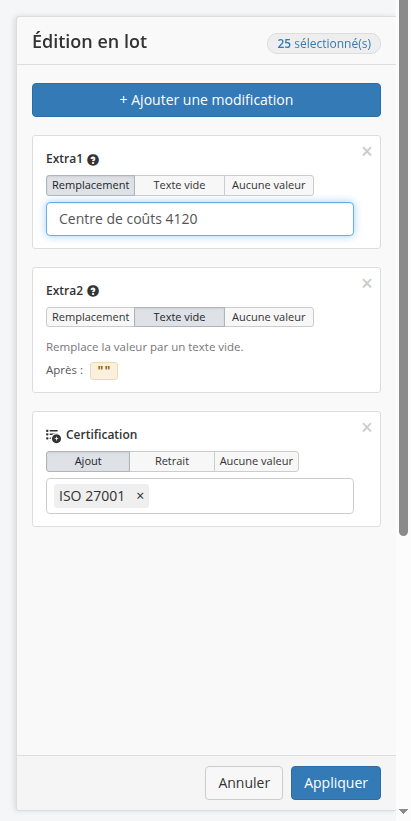411x821 pixels.
Task: Click the Extra2 field label
Action: click(64, 291)
